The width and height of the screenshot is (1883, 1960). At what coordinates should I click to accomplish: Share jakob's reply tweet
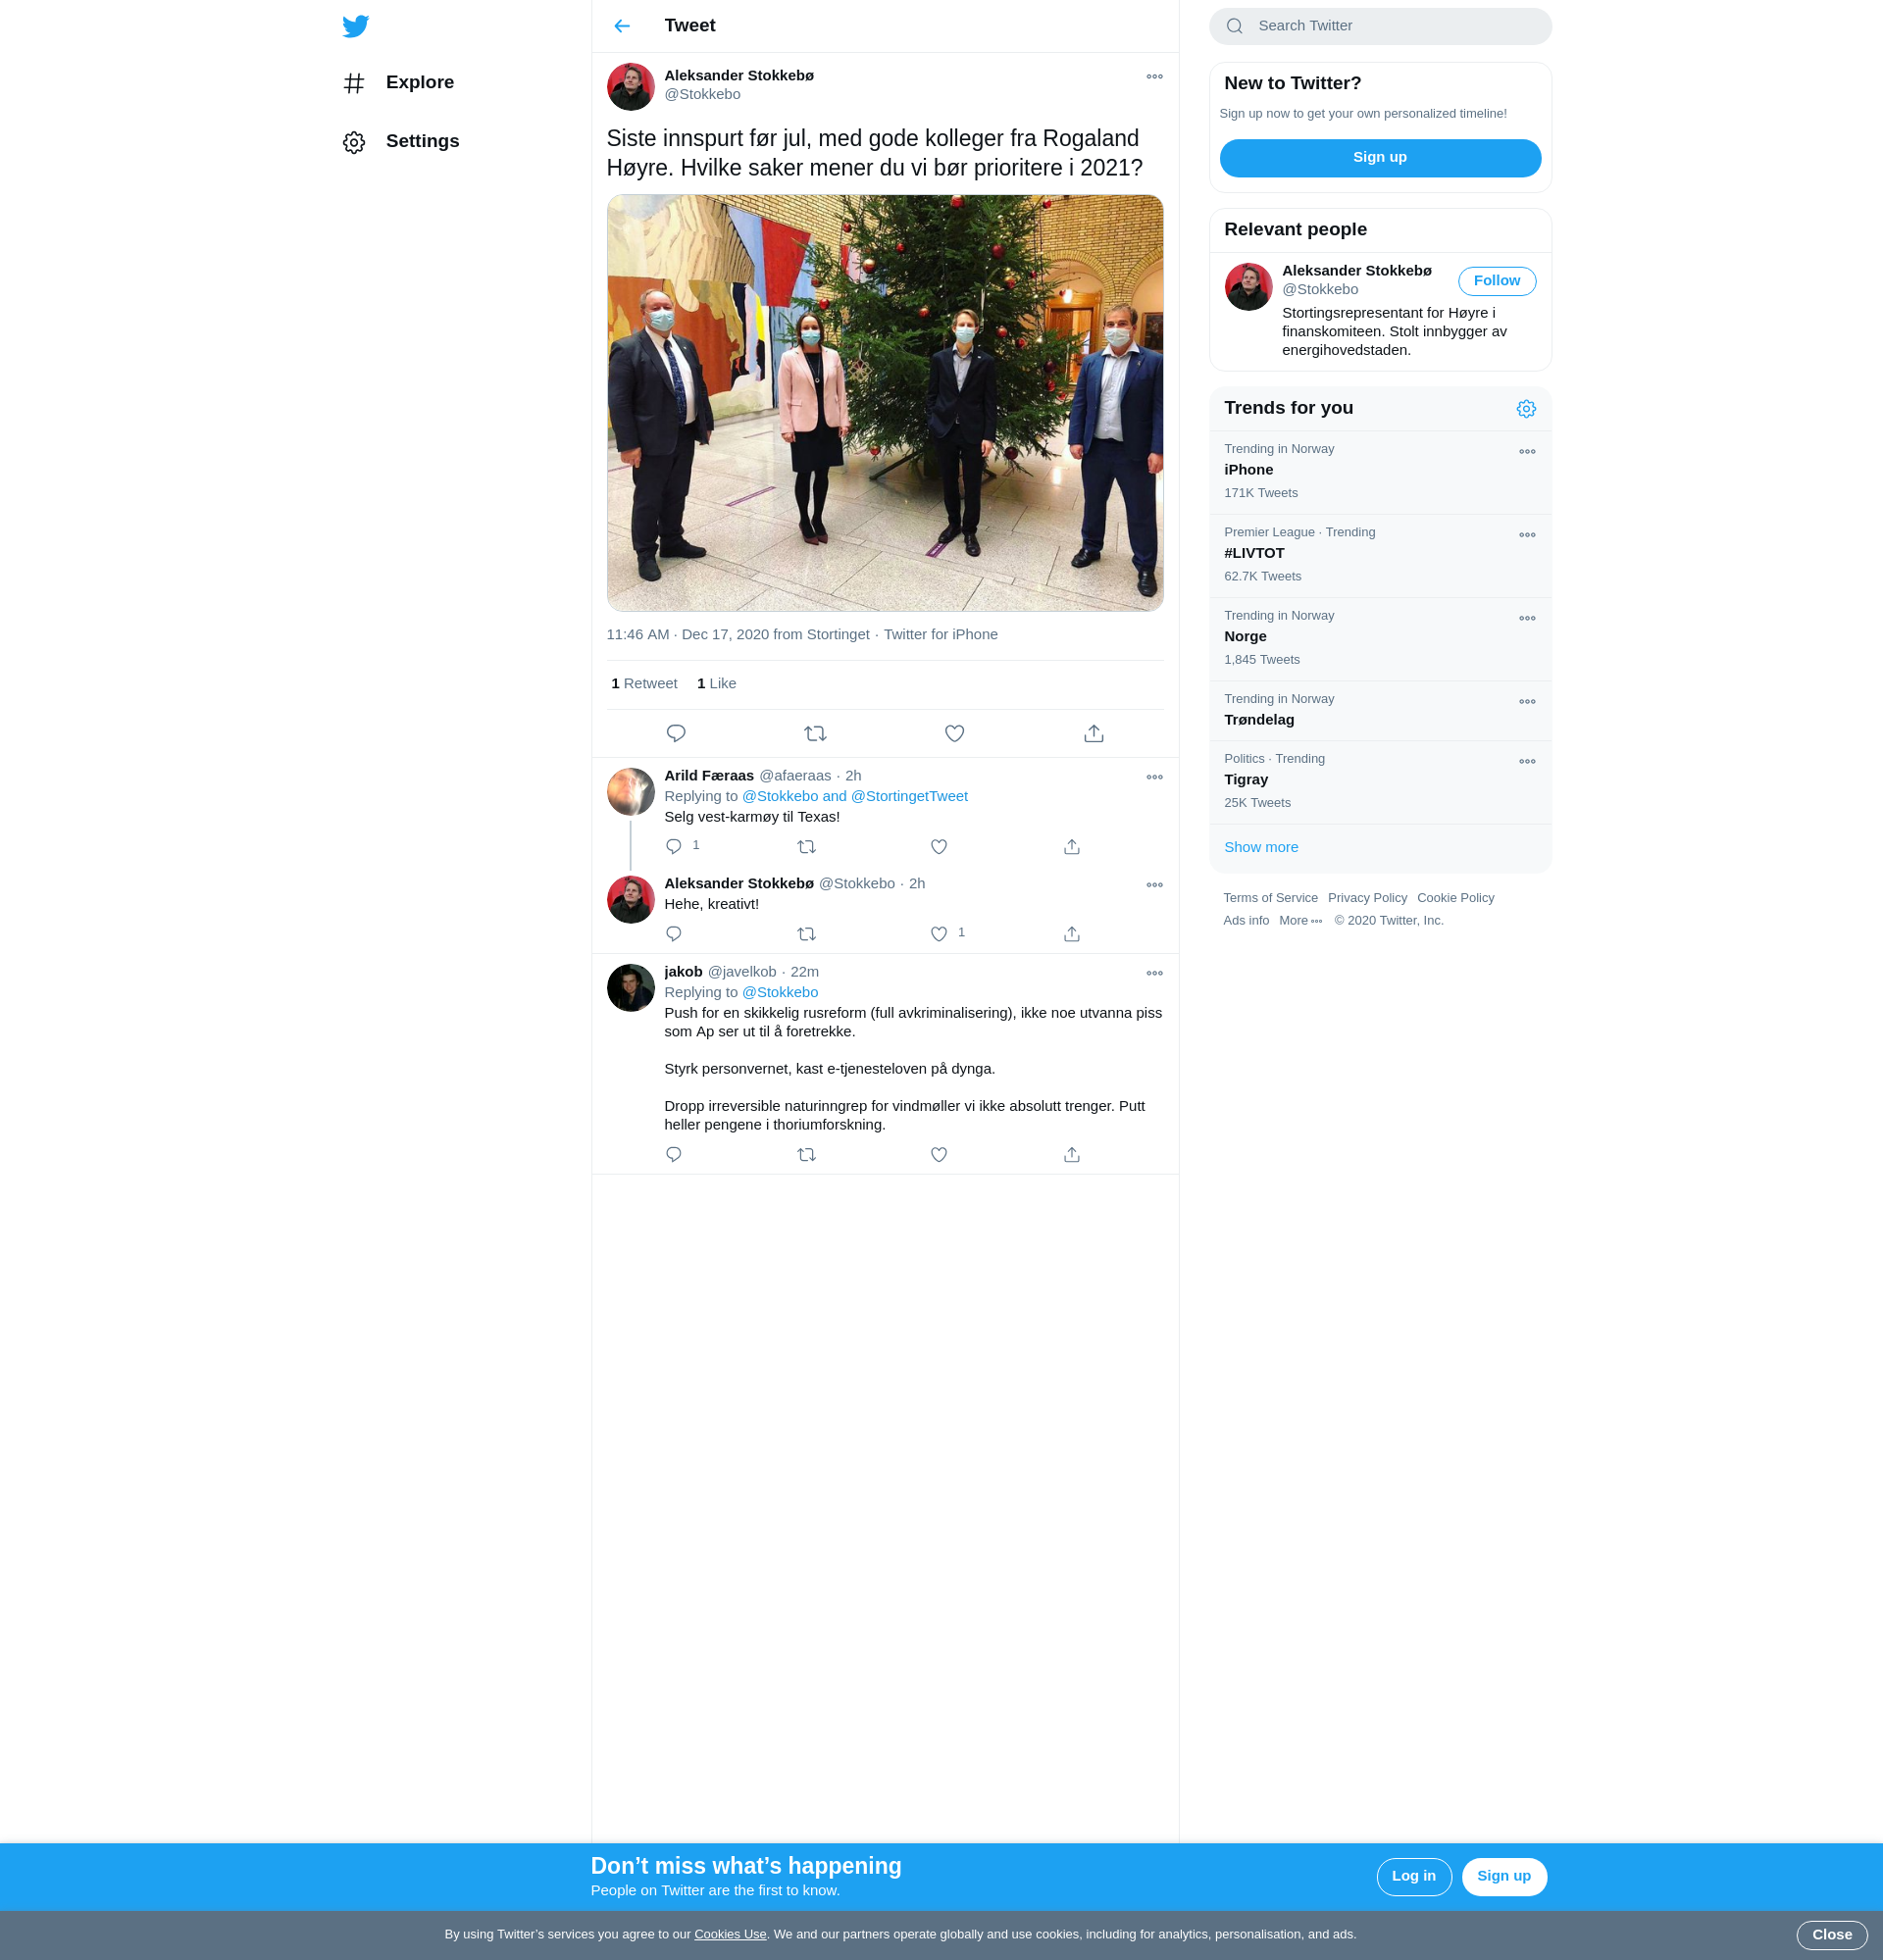click(1071, 1154)
